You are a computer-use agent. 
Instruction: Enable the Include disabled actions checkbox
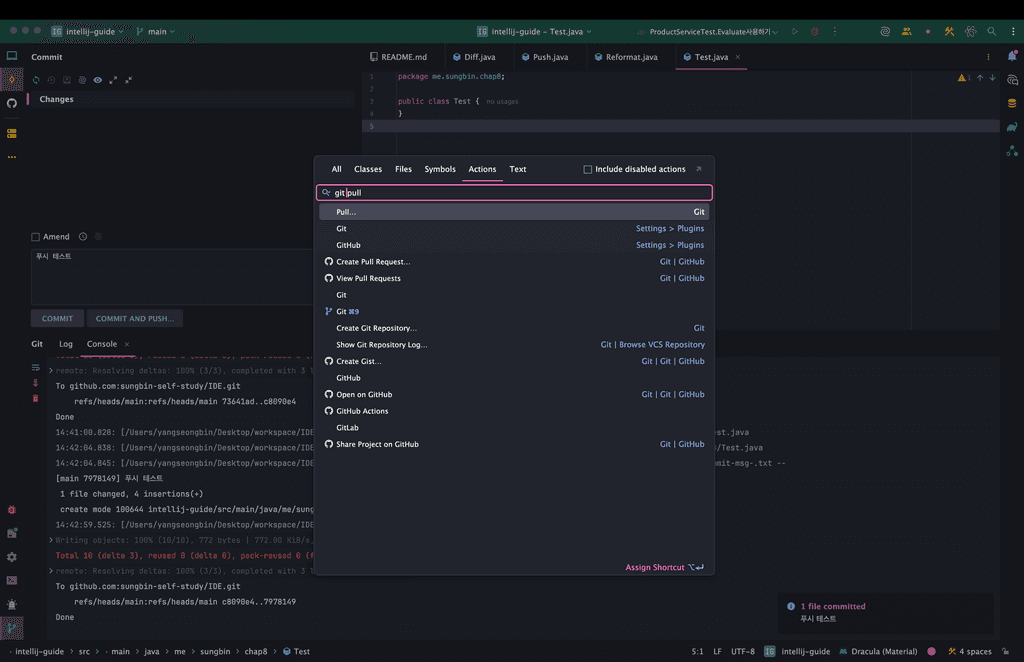[588, 170]
